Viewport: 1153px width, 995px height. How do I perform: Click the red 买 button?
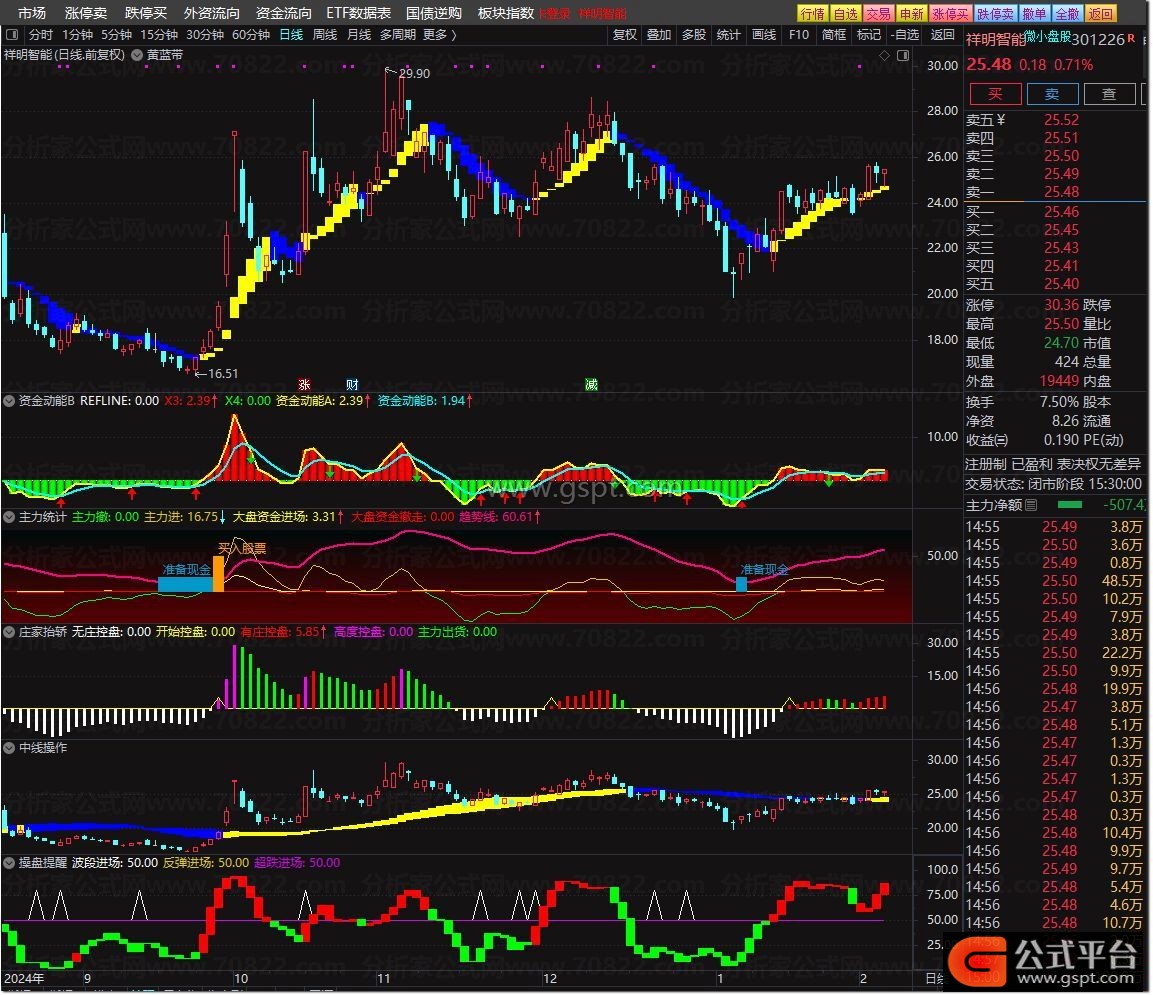point(995,93)
